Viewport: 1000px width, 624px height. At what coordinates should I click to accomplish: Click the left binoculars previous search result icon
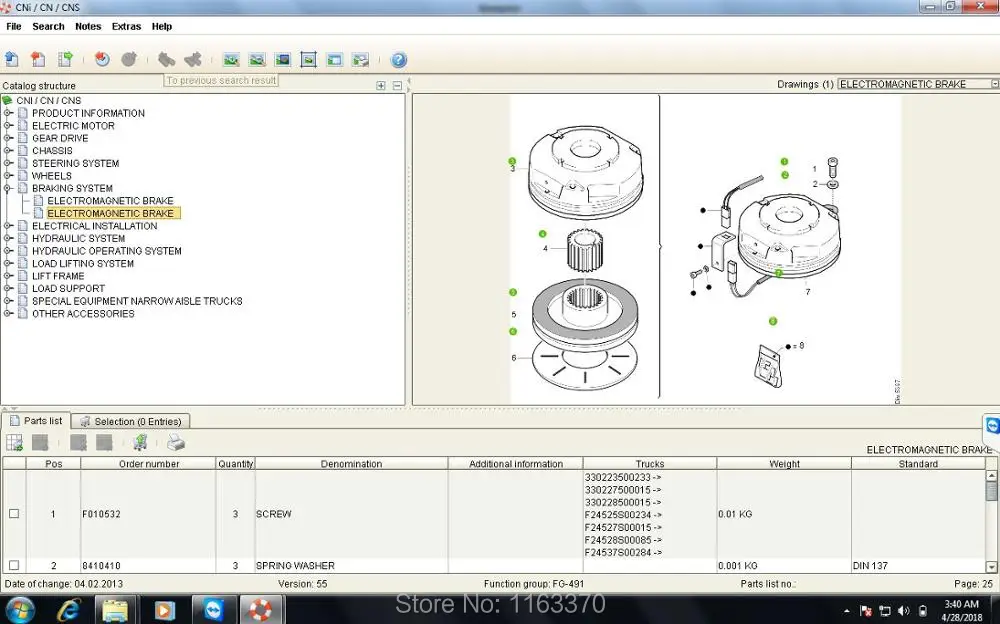coord(166,59)
